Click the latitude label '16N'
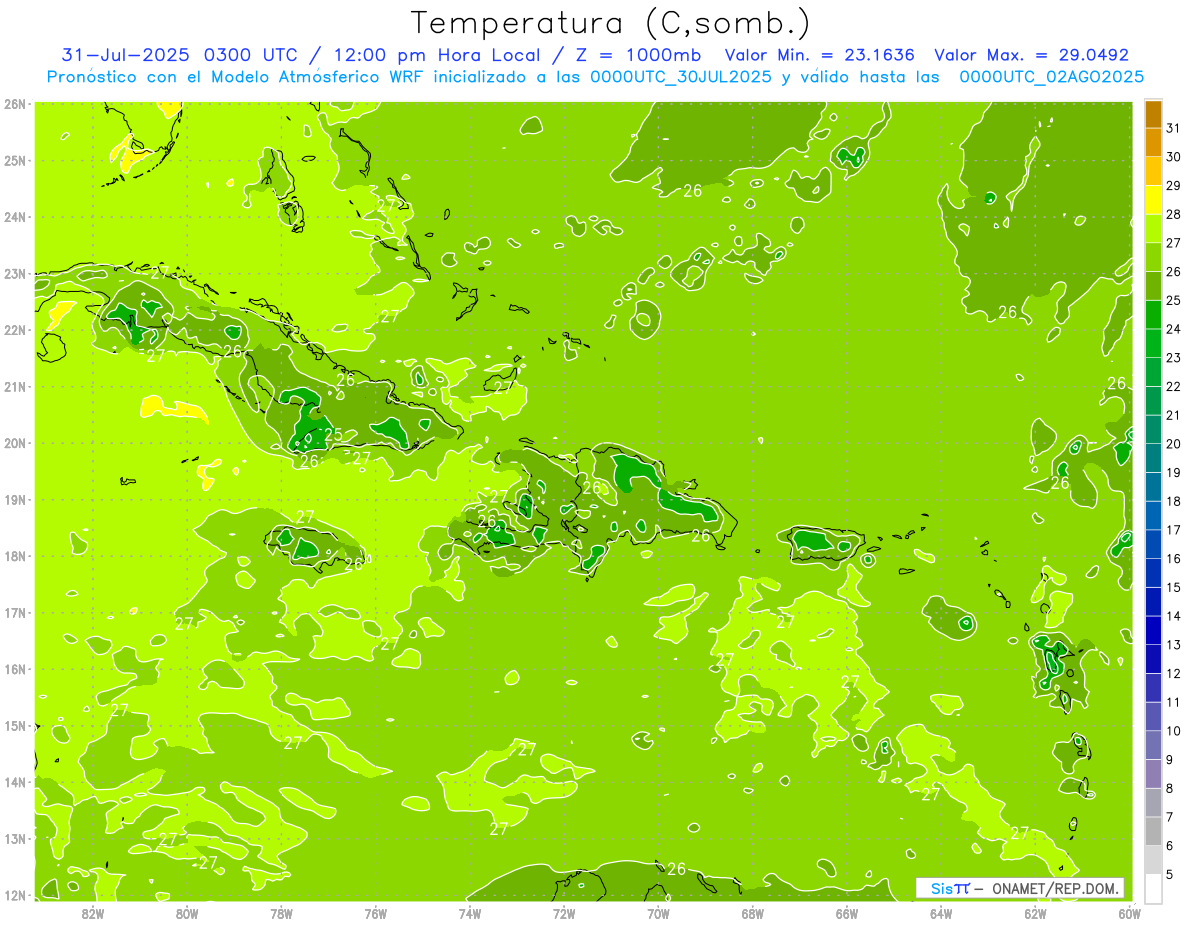This screenshot has width=1200, height=927. click(x=15, y=668)
